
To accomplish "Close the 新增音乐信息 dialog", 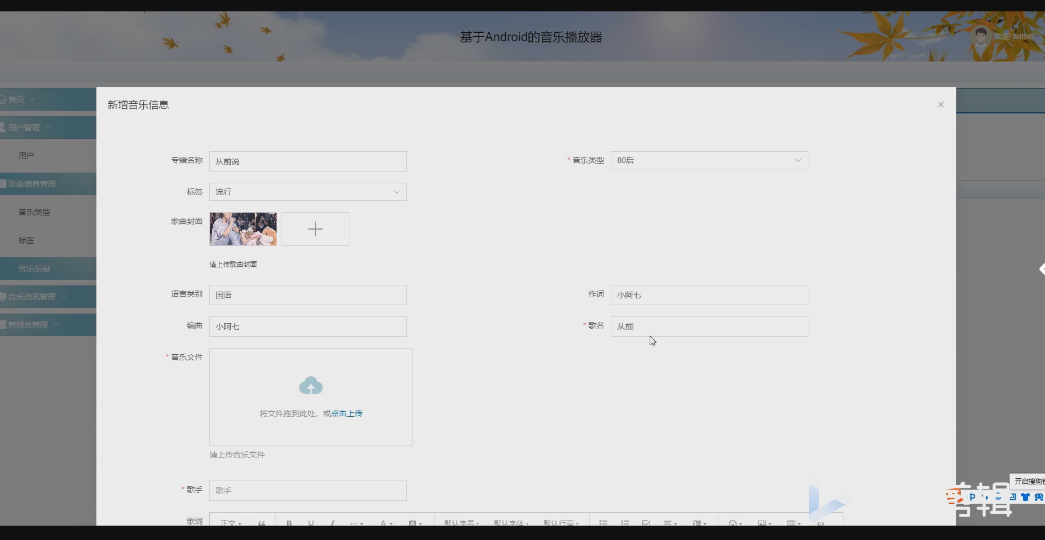I will [940, 105].
